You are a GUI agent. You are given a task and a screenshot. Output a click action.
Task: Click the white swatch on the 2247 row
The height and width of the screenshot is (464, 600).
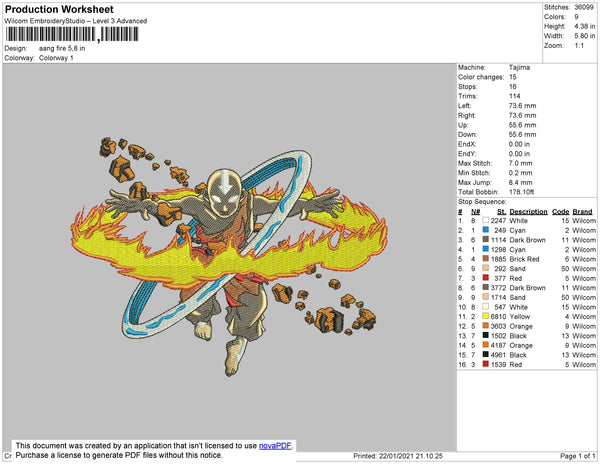[x=486, y=220]
